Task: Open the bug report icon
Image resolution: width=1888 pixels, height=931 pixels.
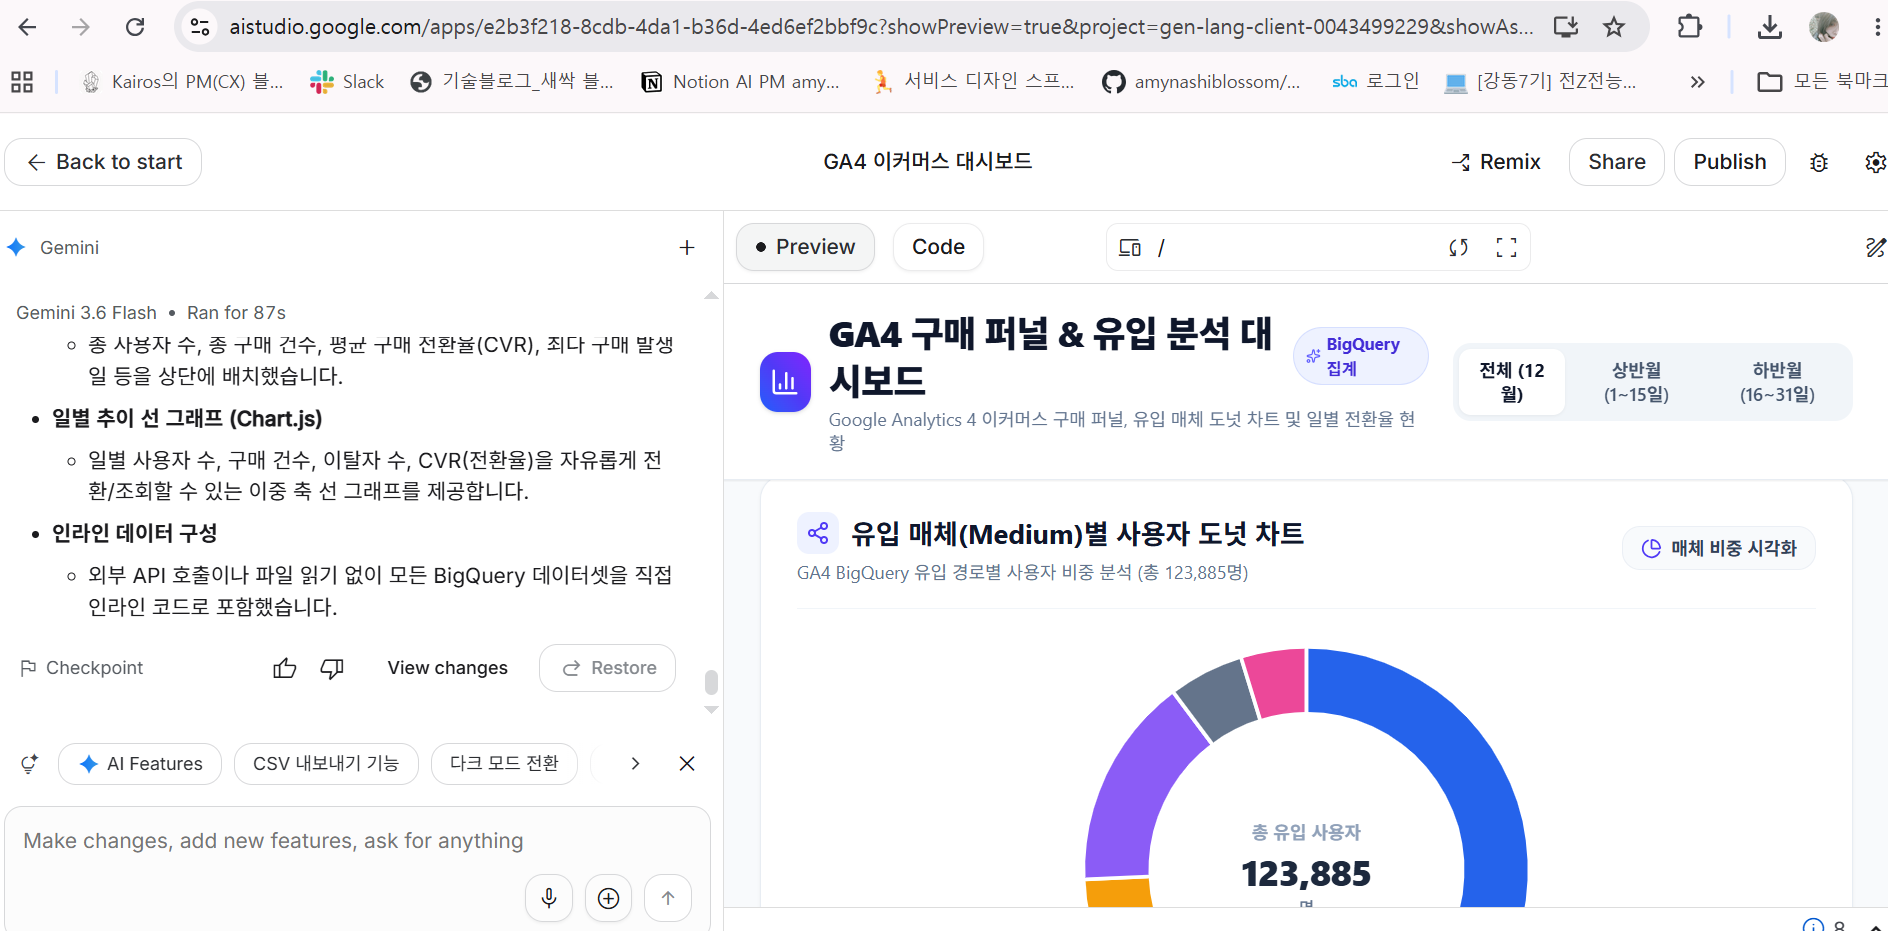Action: 1819,163
